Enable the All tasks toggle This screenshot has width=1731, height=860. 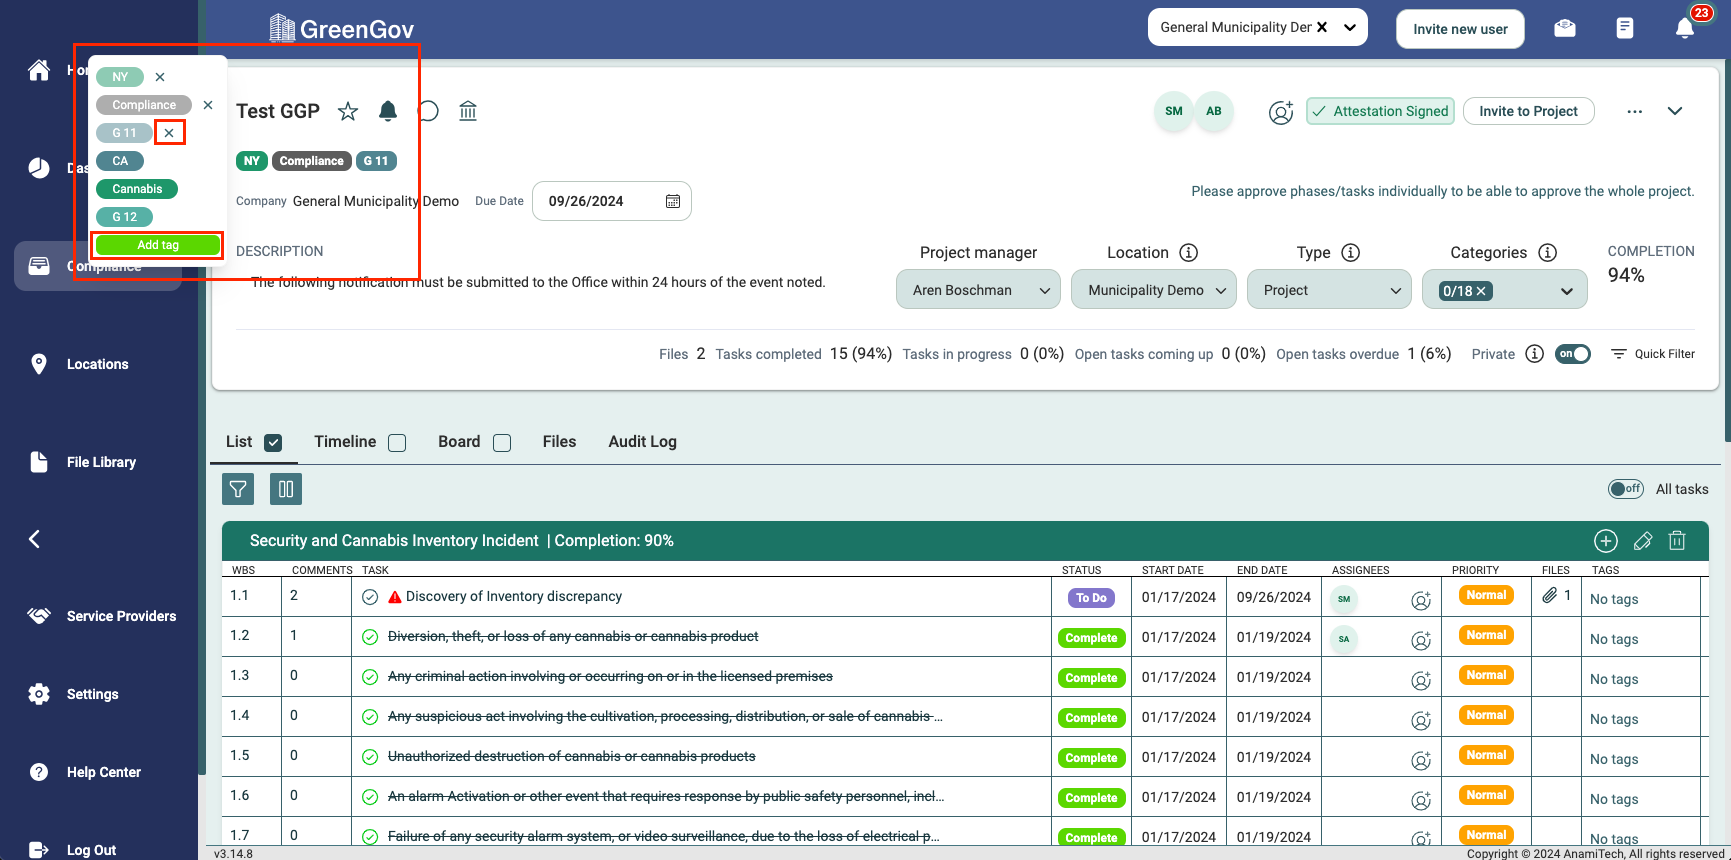(1625, 489)
